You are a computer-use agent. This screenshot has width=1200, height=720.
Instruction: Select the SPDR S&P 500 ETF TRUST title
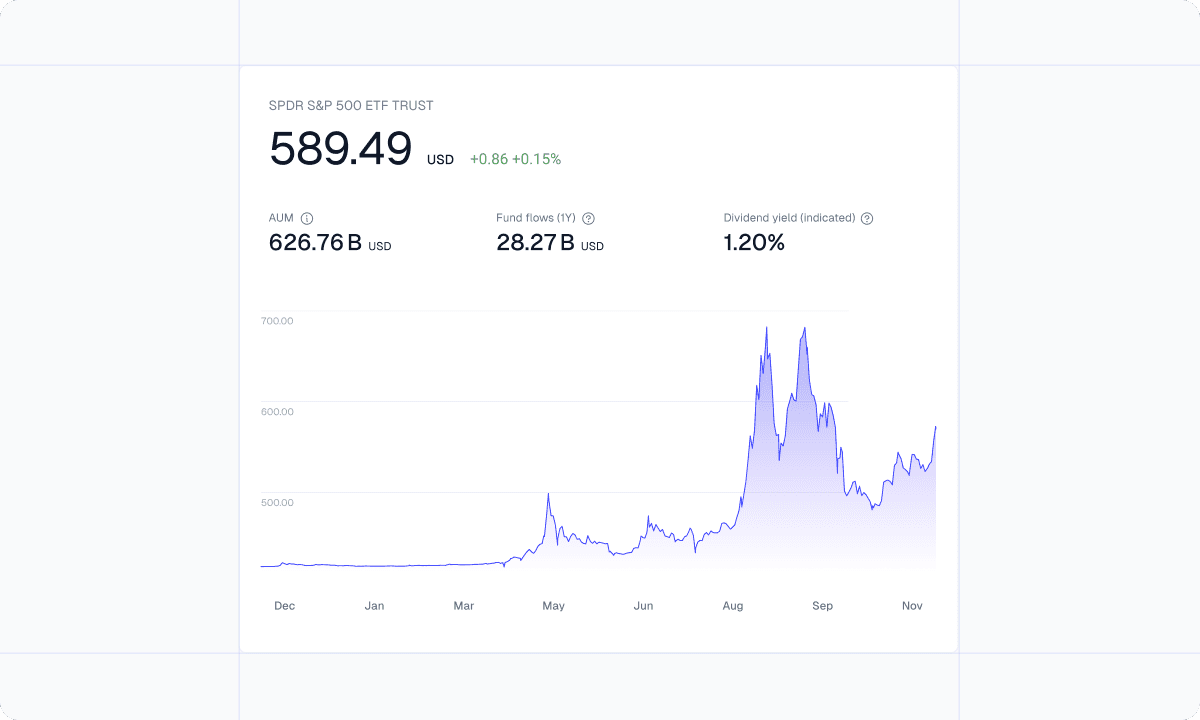351,106
